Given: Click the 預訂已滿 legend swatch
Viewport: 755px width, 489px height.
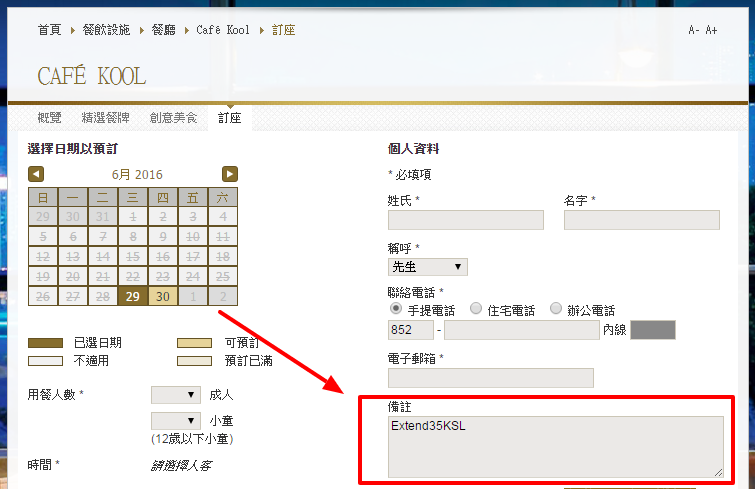Looking at the screenshot, I should pos(195,361).
